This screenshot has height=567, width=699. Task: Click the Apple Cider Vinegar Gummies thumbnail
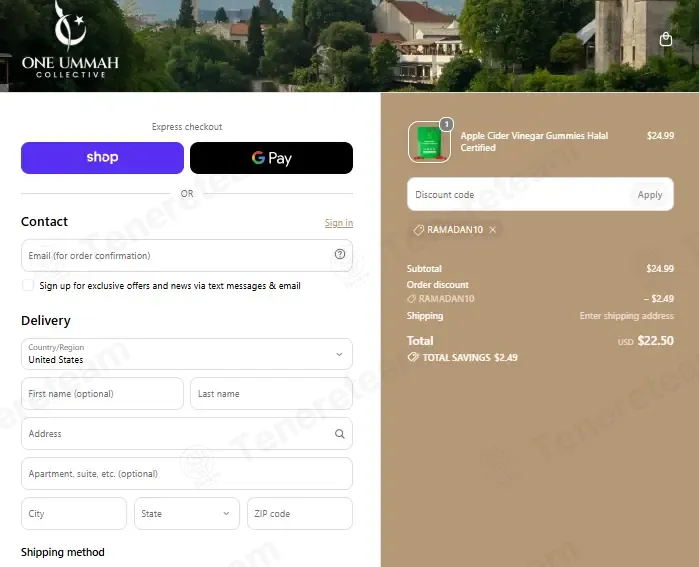pyautogui.click(x=429, y=142)
